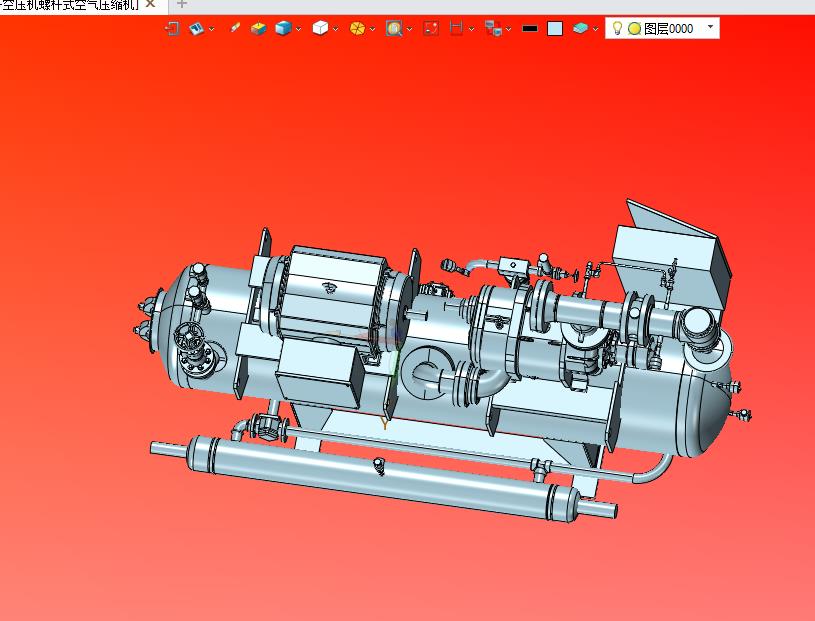
Task: Click the red square frame icon
Action: (431, 28)
